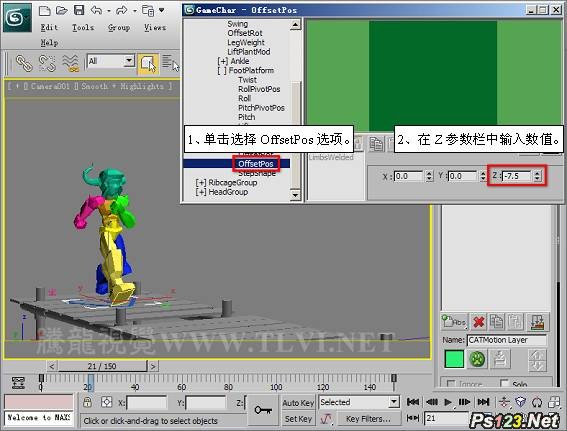Open the Undo history dropdown arrow
The image size is (567, 431).
(109, 11)
